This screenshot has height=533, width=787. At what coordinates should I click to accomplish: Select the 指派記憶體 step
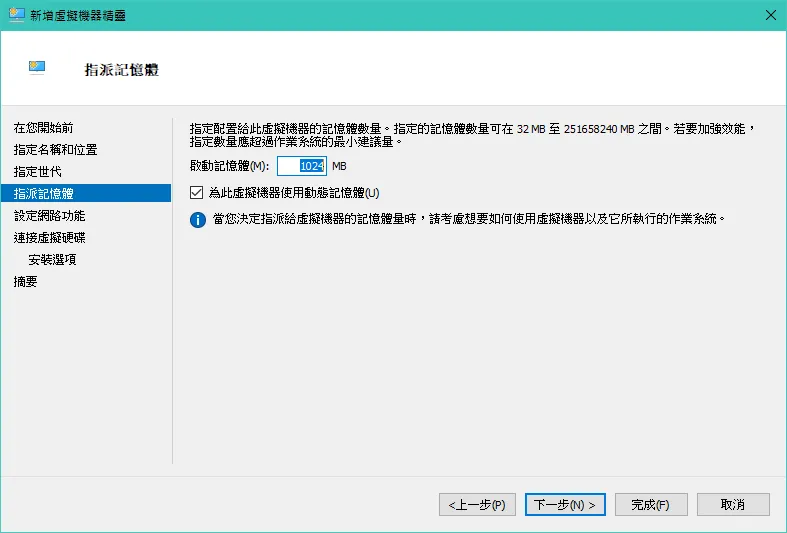click(86, 193)
